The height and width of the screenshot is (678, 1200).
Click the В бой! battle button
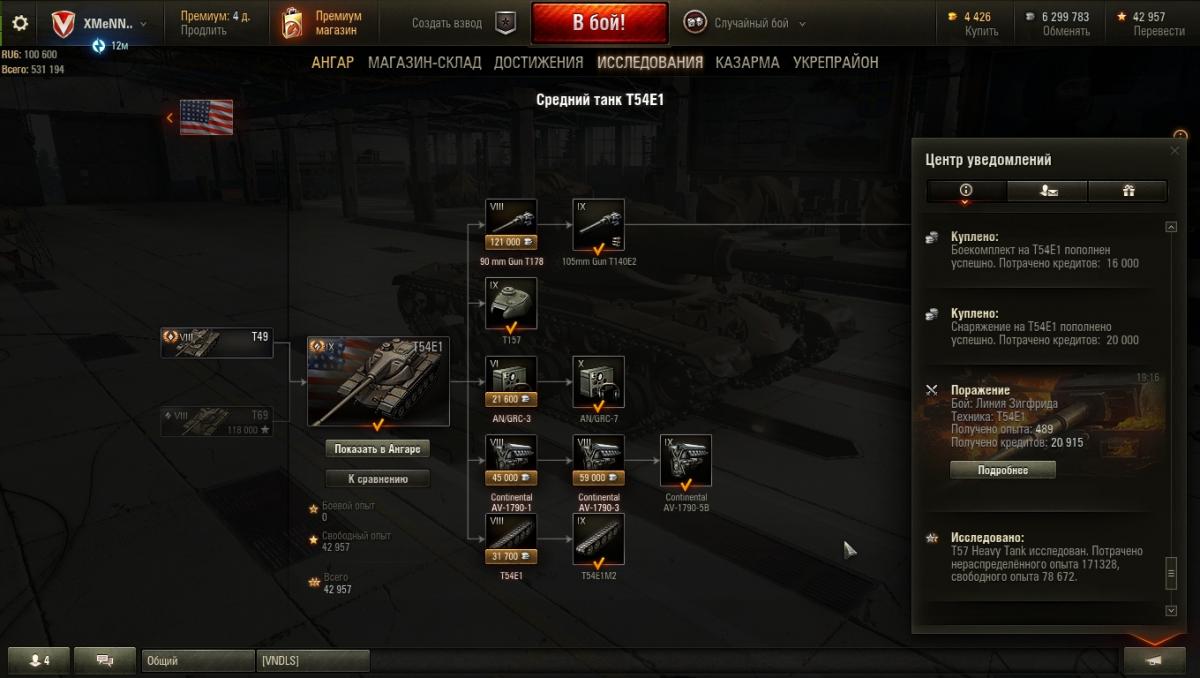tap(599, 23)
